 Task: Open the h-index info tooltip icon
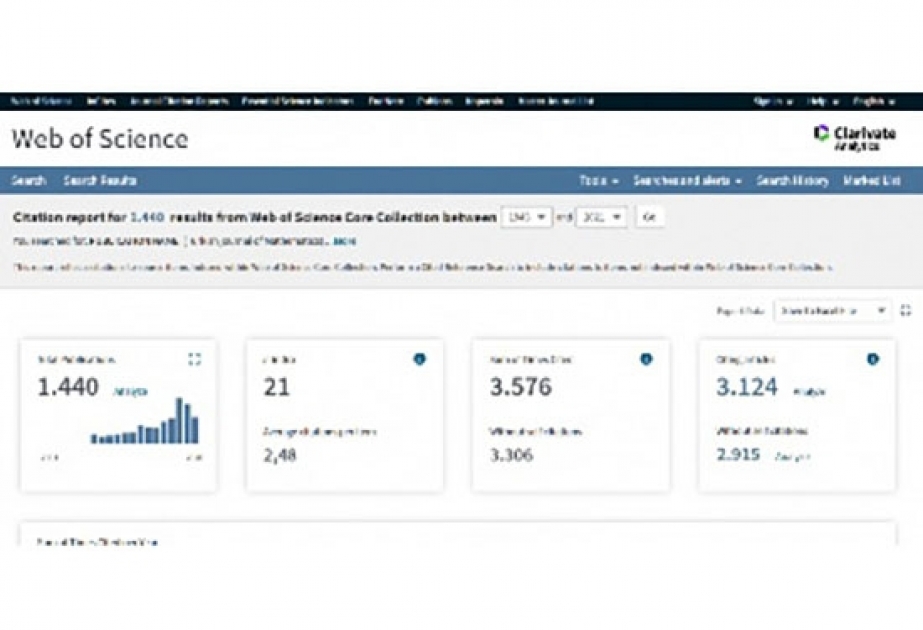(419, 359)
